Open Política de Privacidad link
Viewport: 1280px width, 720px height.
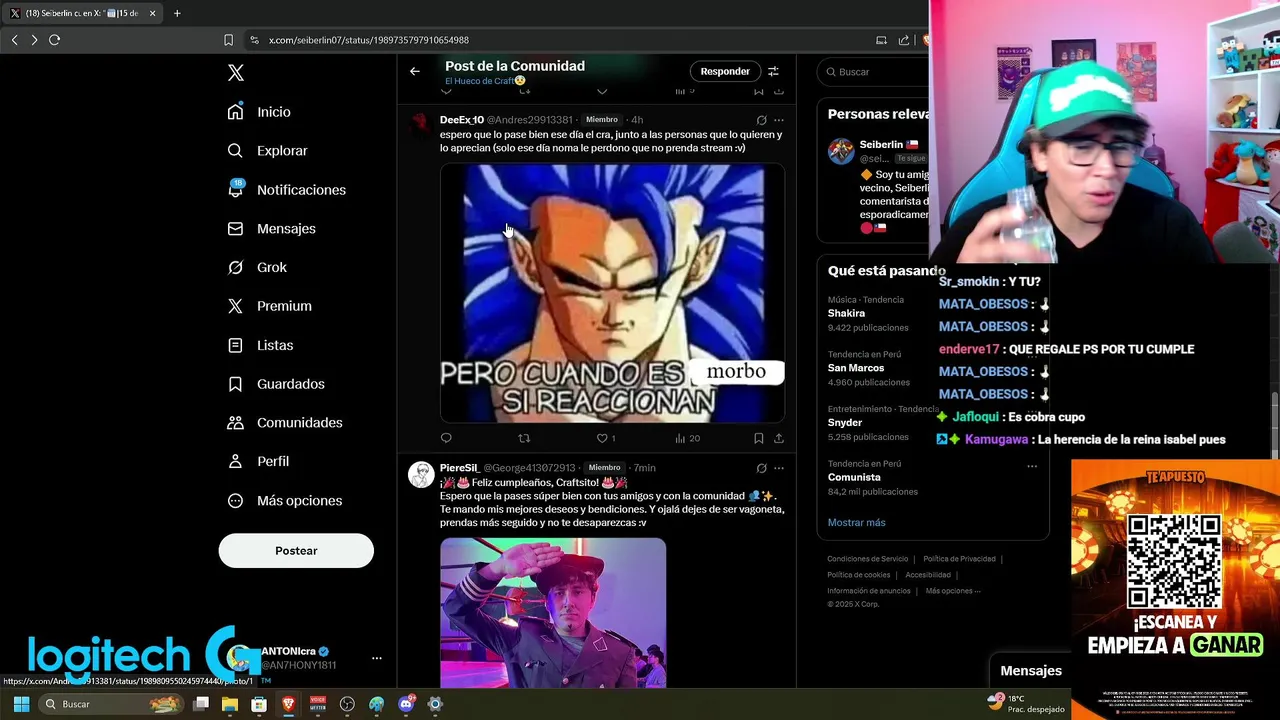pos(959,559)
